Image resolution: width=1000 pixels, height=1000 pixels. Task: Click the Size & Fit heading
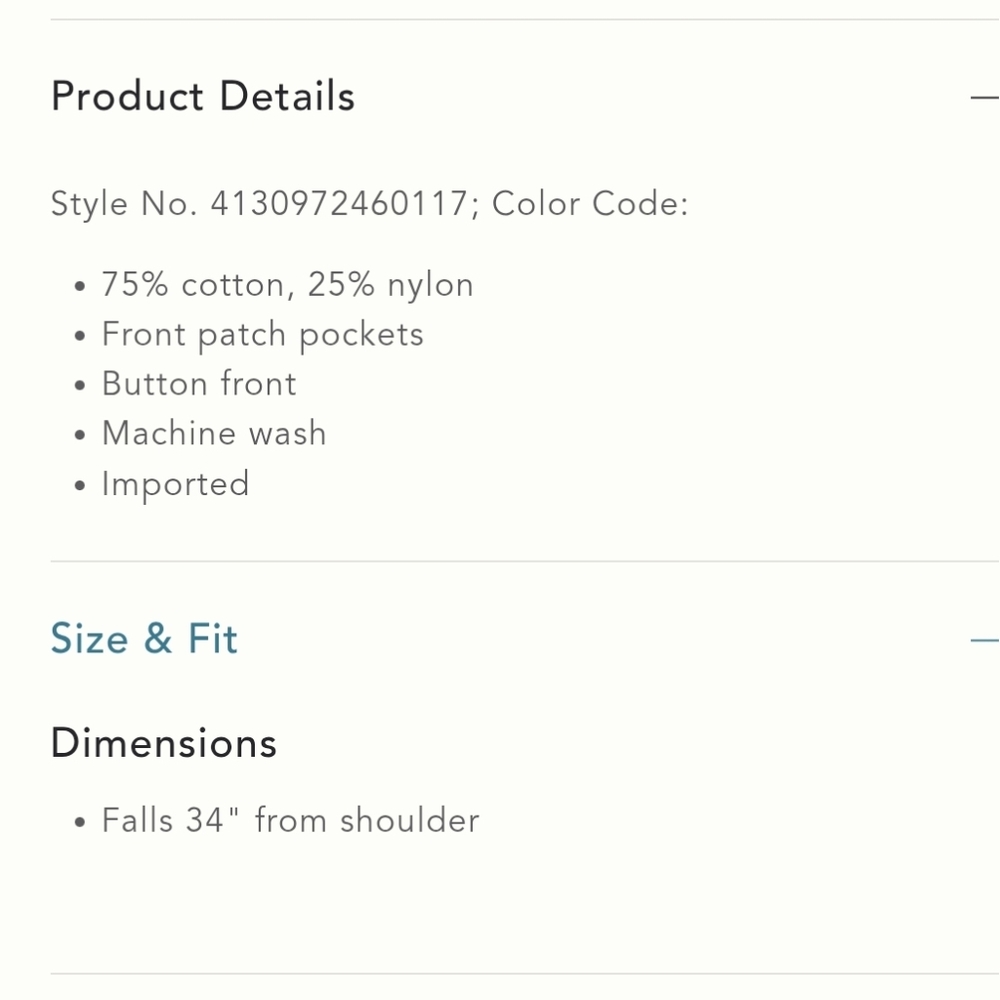pos(144,638)
